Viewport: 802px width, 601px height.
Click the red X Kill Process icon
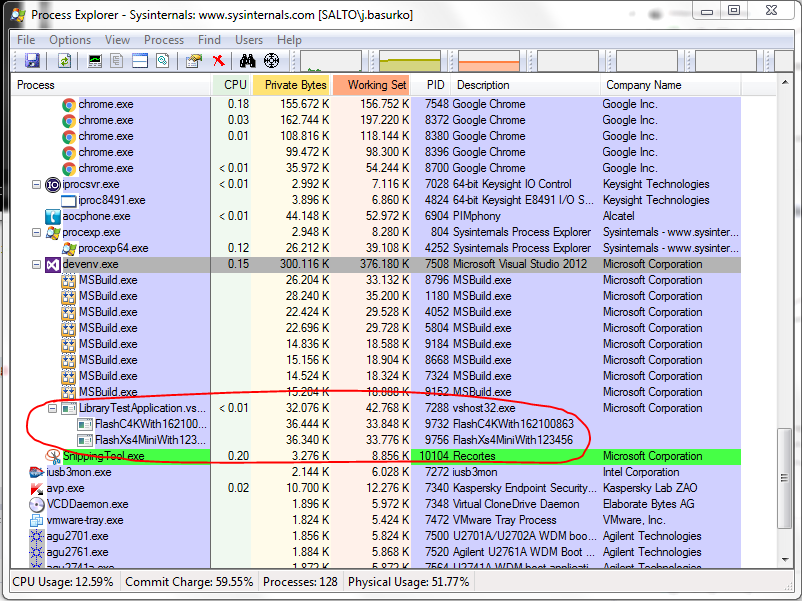point(218,61)
